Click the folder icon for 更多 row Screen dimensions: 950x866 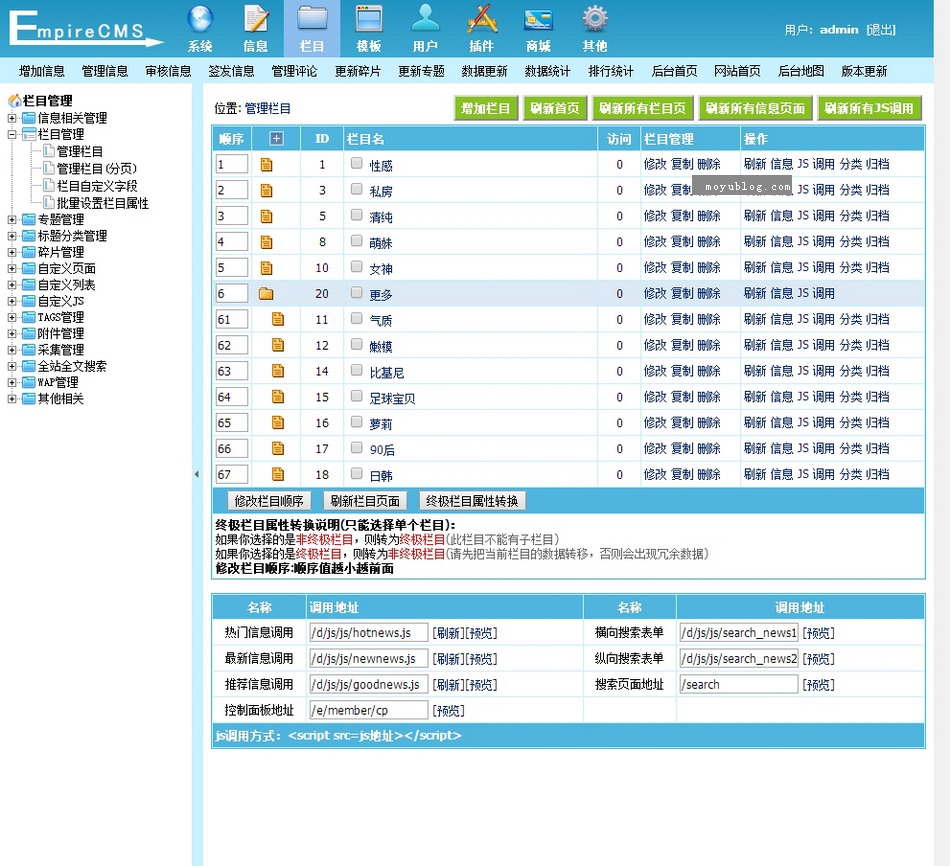tap(266, 294)
